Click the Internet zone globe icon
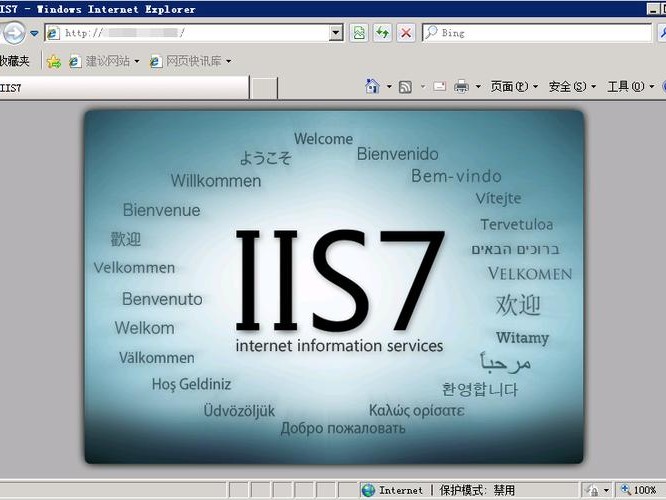The width and height of the screenshot is (666, 500). [368, 490]
